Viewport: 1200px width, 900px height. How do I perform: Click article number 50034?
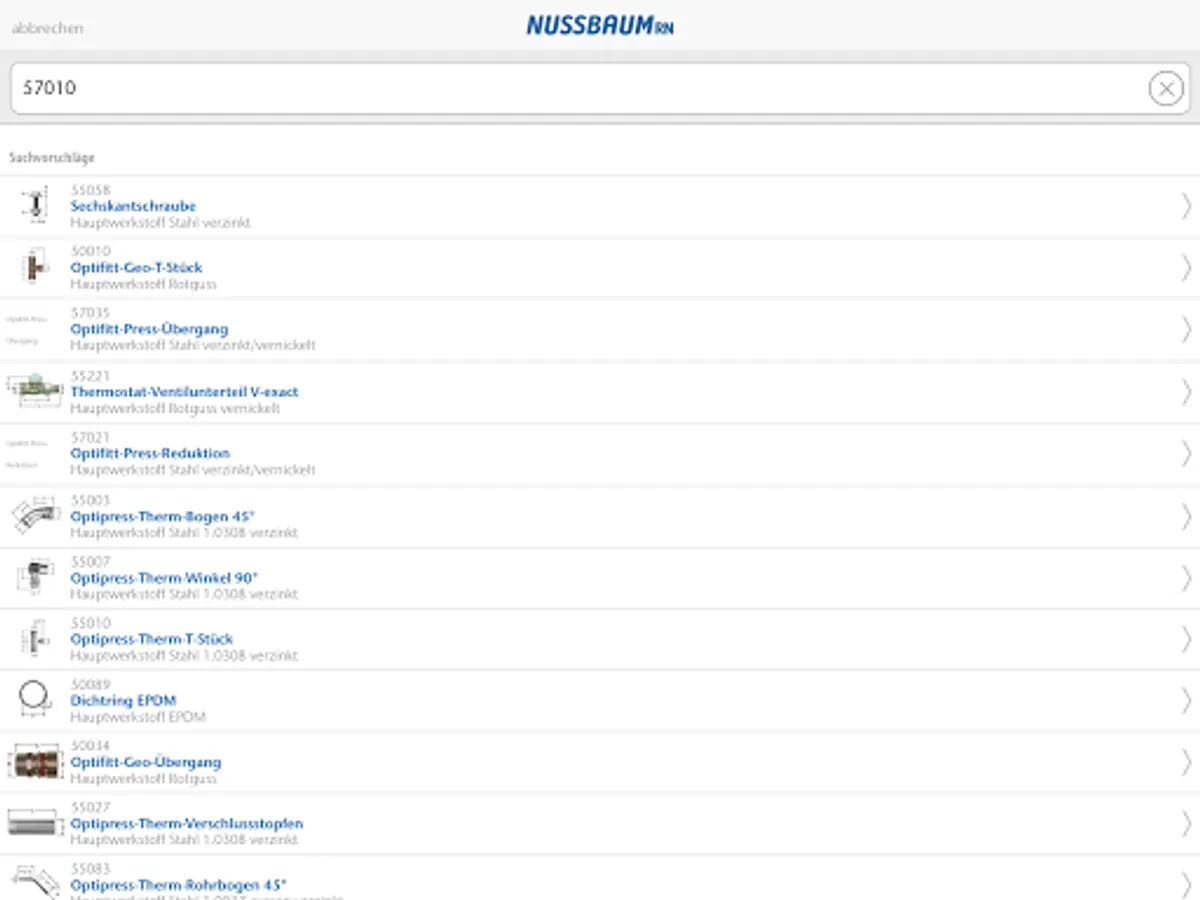pos(90,746)
